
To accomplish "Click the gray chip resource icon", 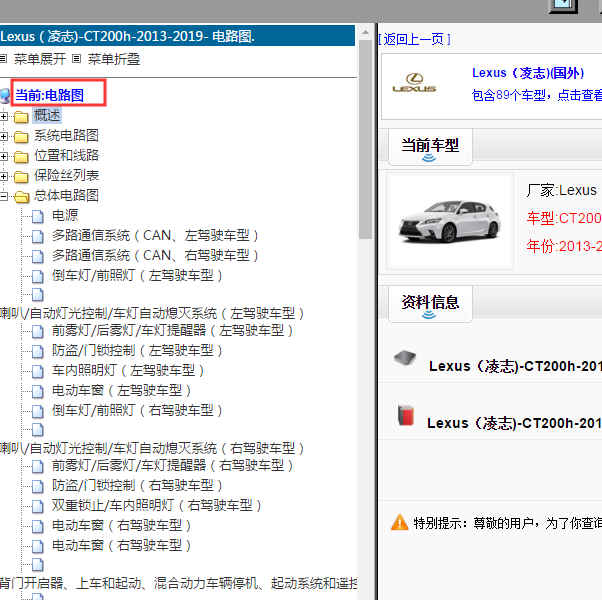I will (405, 358).
